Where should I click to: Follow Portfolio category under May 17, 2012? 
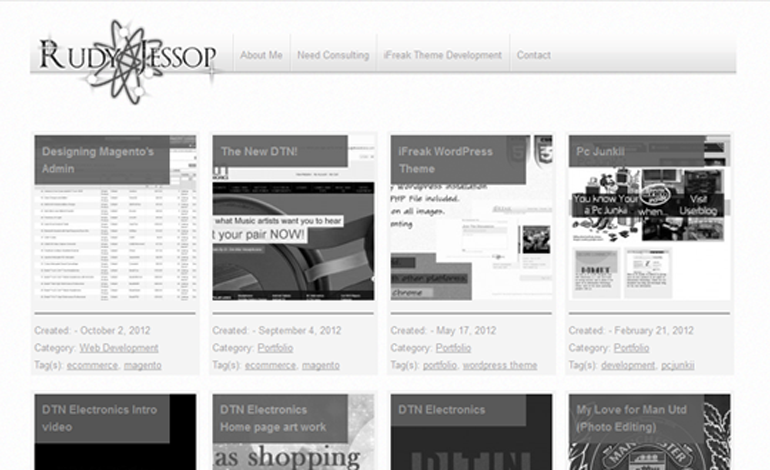[453, 348]
